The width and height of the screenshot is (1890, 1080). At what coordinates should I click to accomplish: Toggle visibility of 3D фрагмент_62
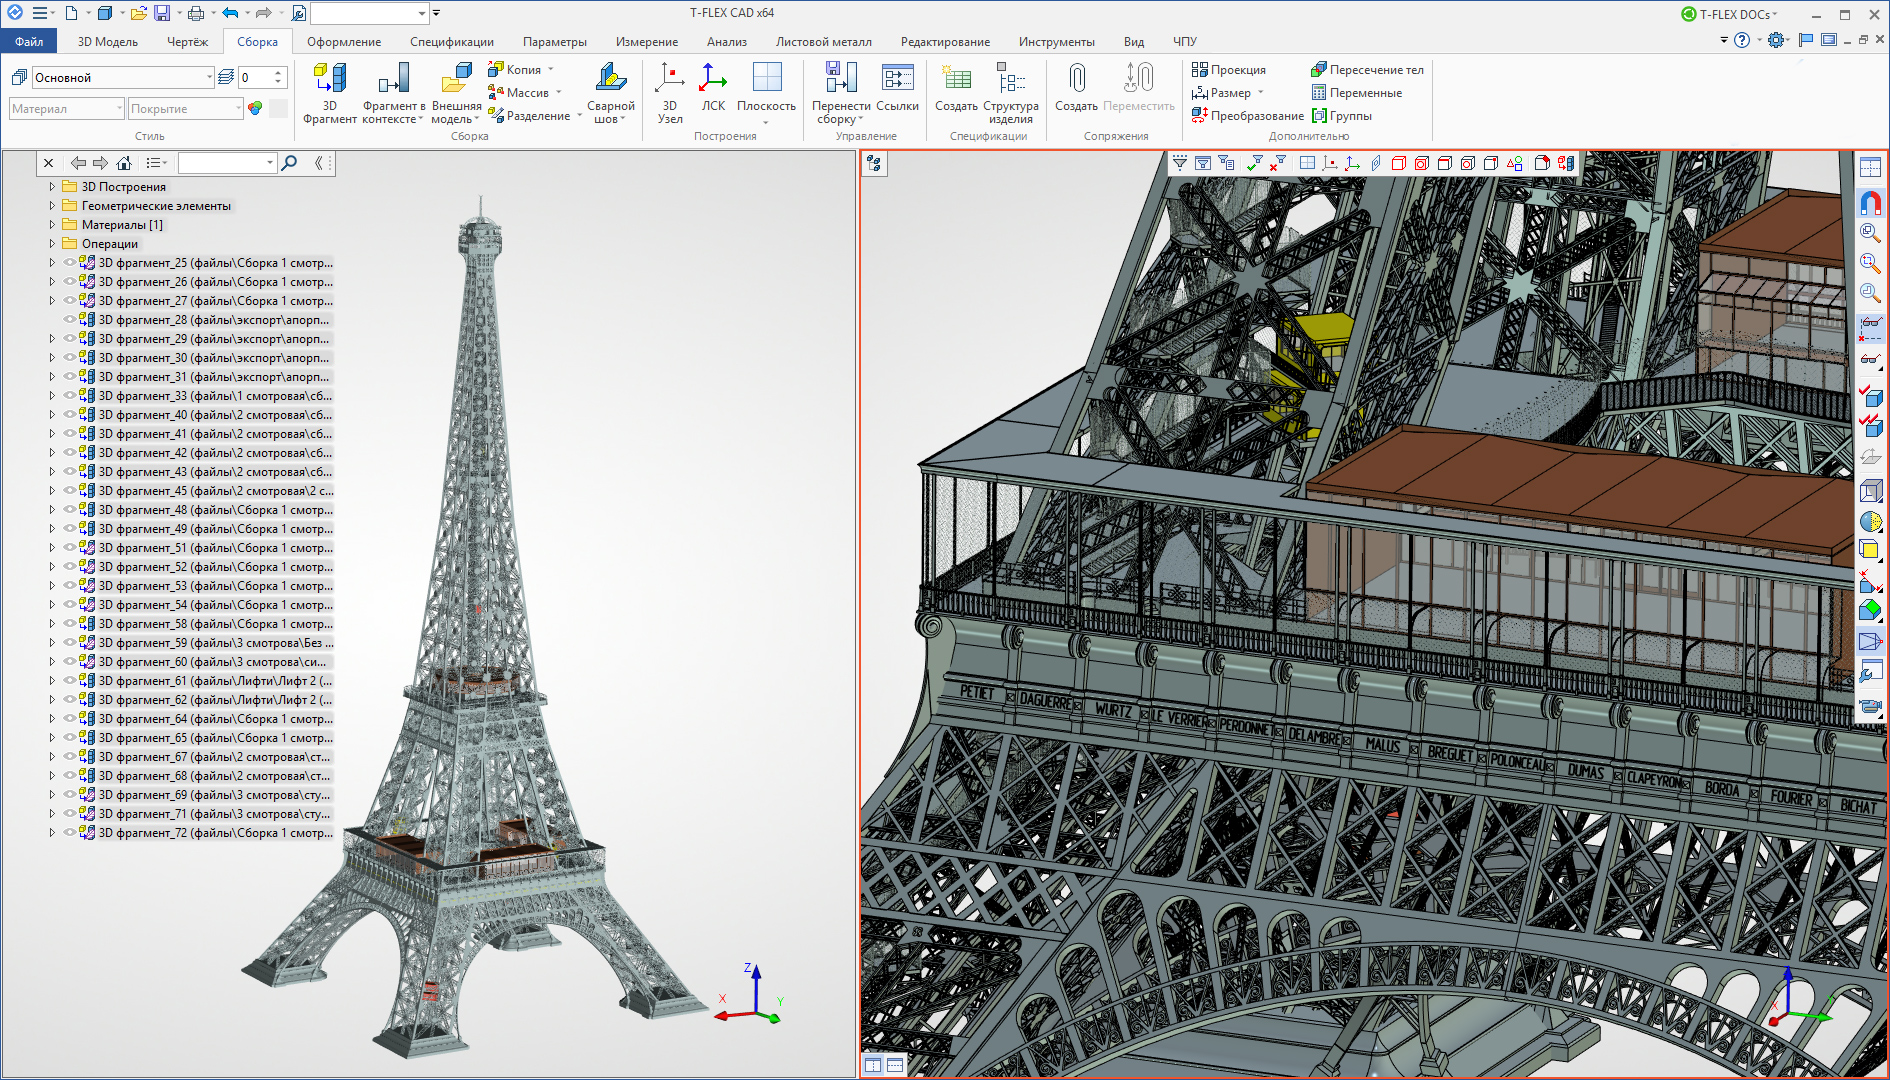click(x=70, y=699)
